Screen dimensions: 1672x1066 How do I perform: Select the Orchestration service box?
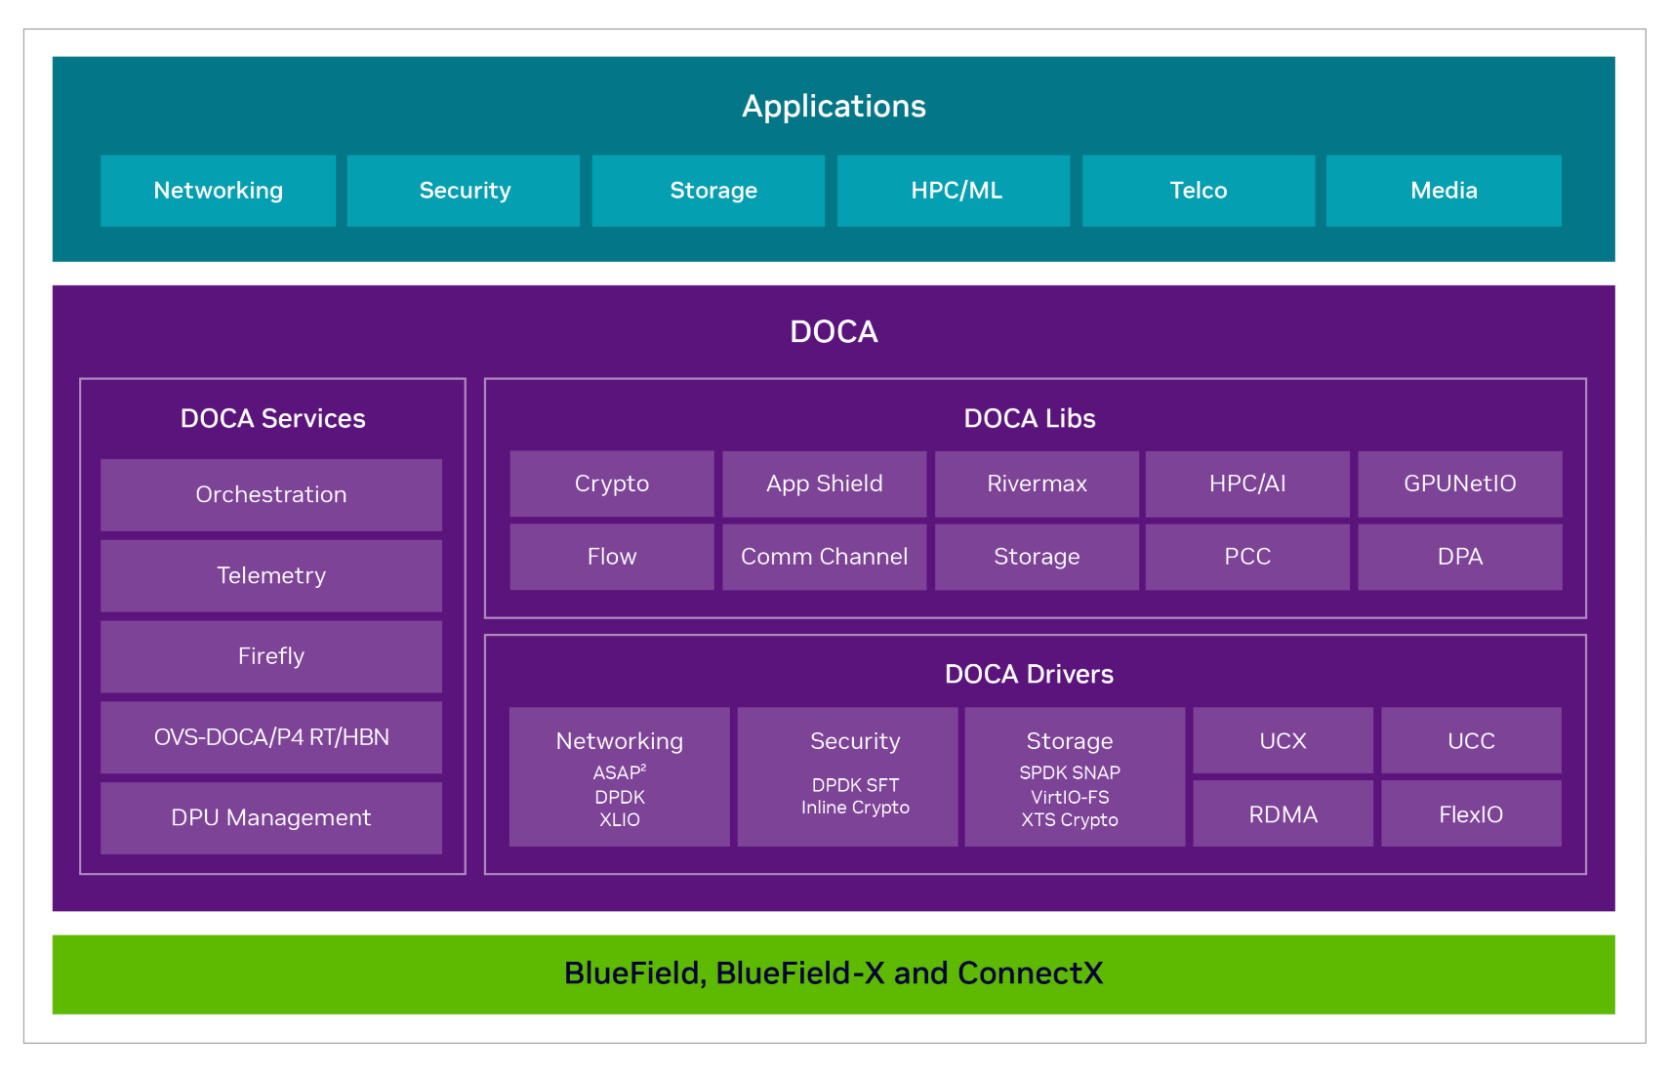271,495
